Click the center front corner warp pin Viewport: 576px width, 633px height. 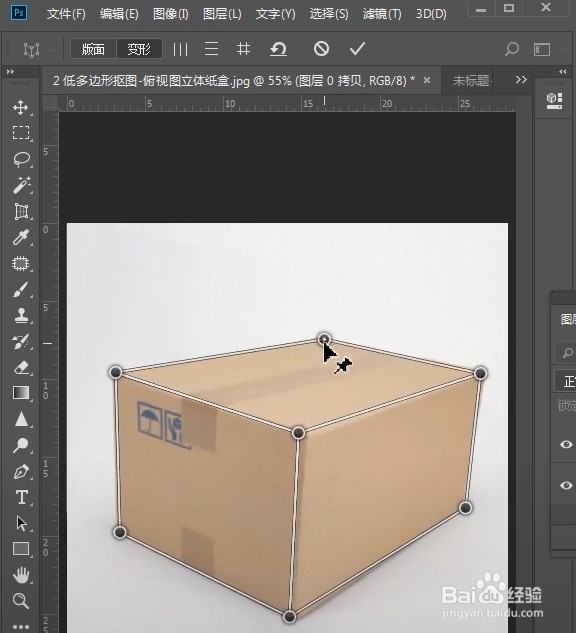pyautogui.click(x=298, y=433)
